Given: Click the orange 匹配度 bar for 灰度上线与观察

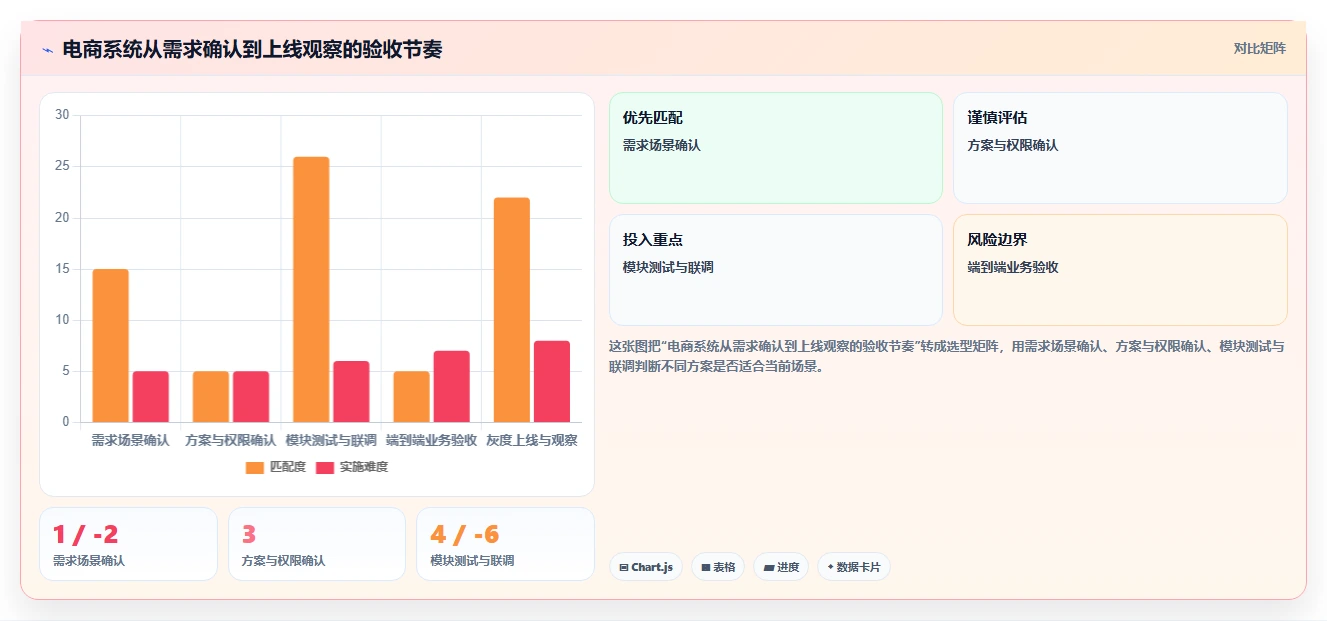Looking at the screenshot, I should point(511,310).
